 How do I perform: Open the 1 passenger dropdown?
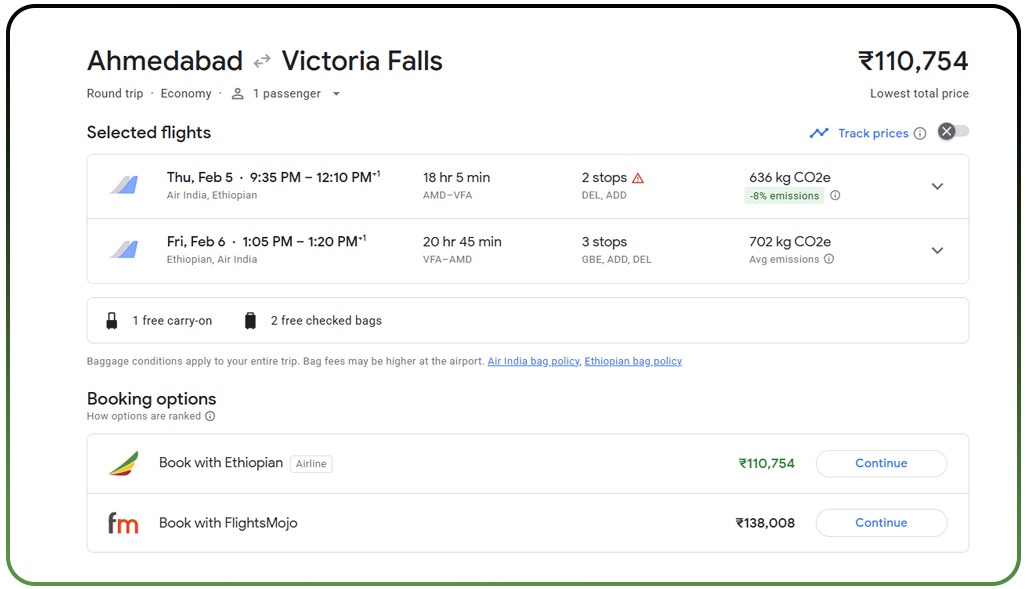[x=336, y=93]
